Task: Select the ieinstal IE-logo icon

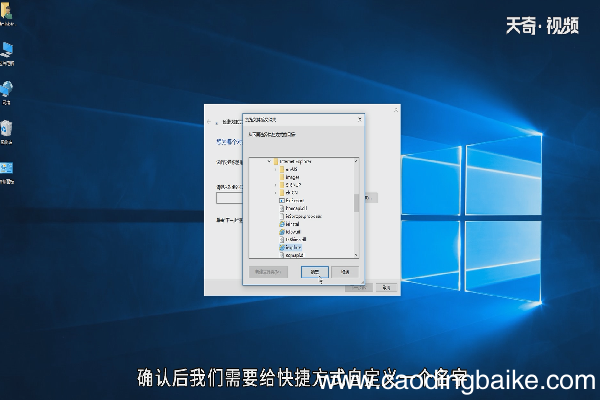Action: (282, 224)
